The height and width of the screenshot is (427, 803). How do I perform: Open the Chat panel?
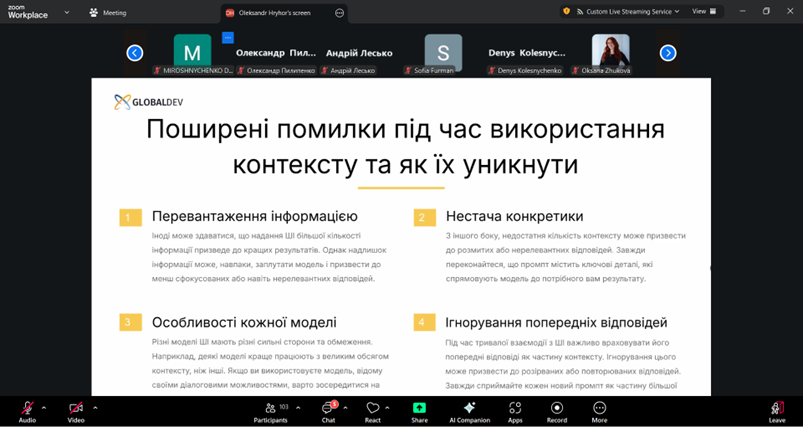(x=327, y=408)
